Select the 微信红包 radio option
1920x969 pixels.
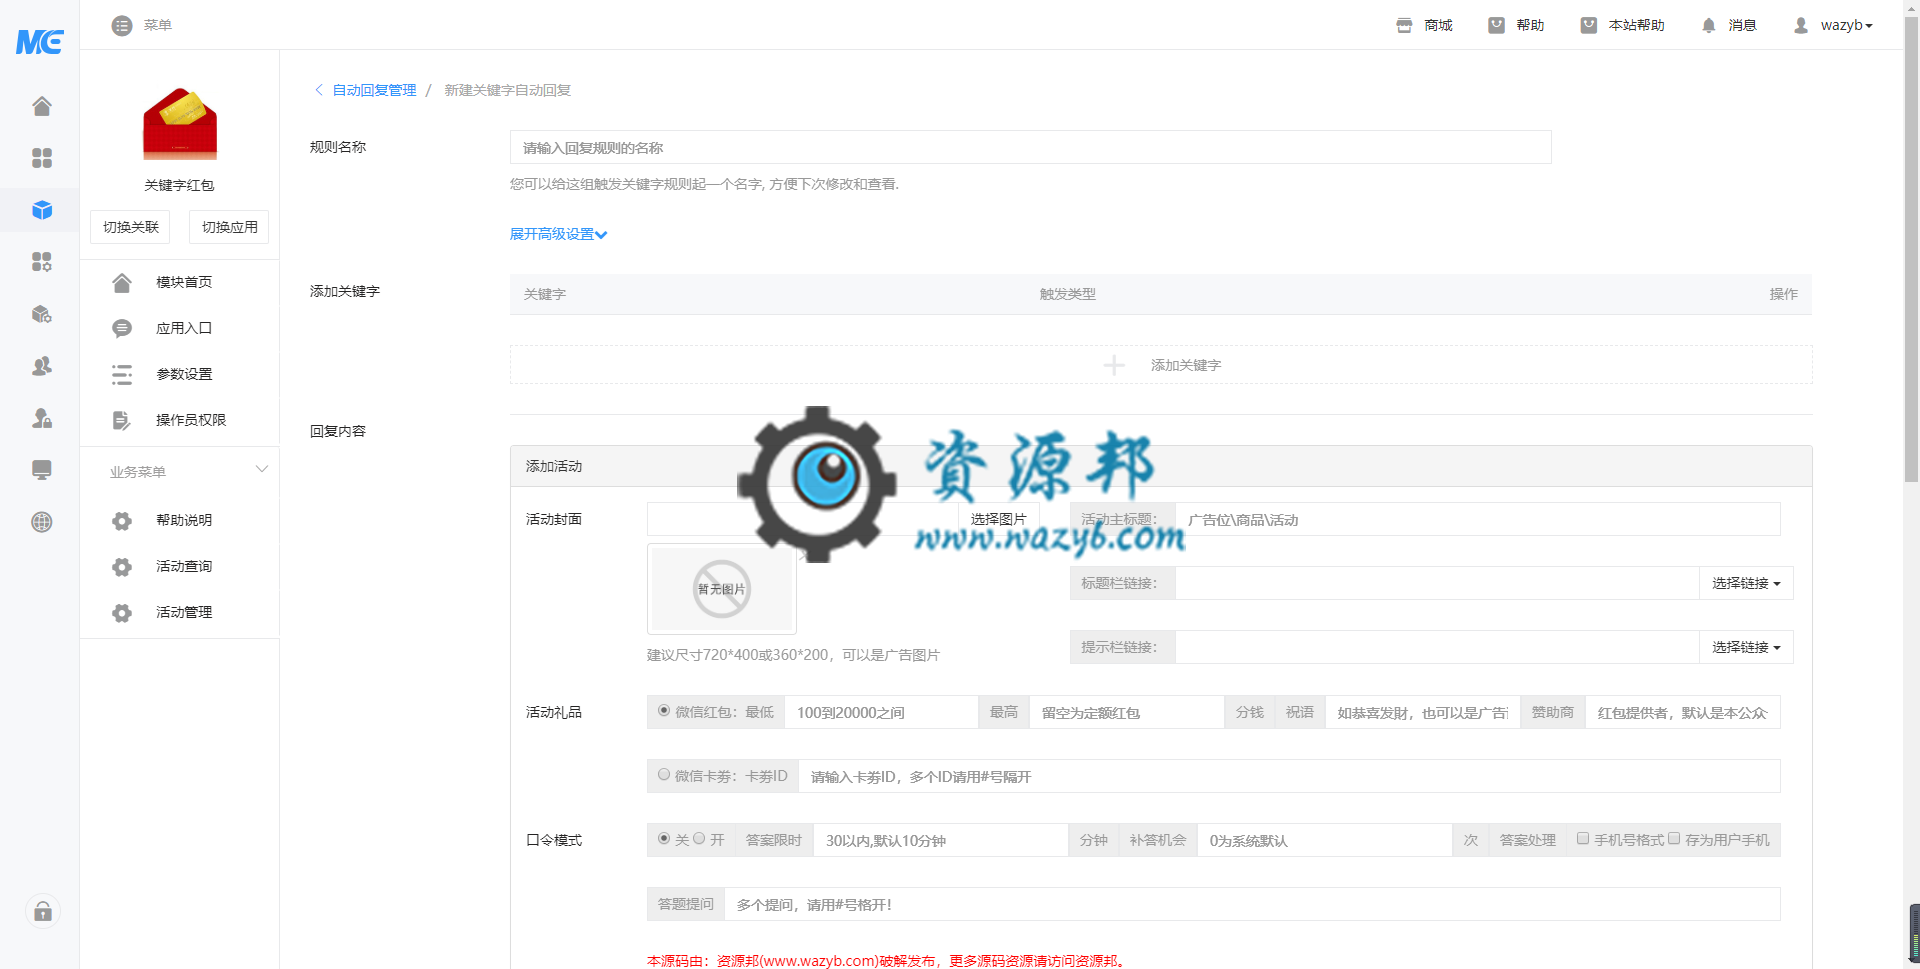(x=664, y=711)
